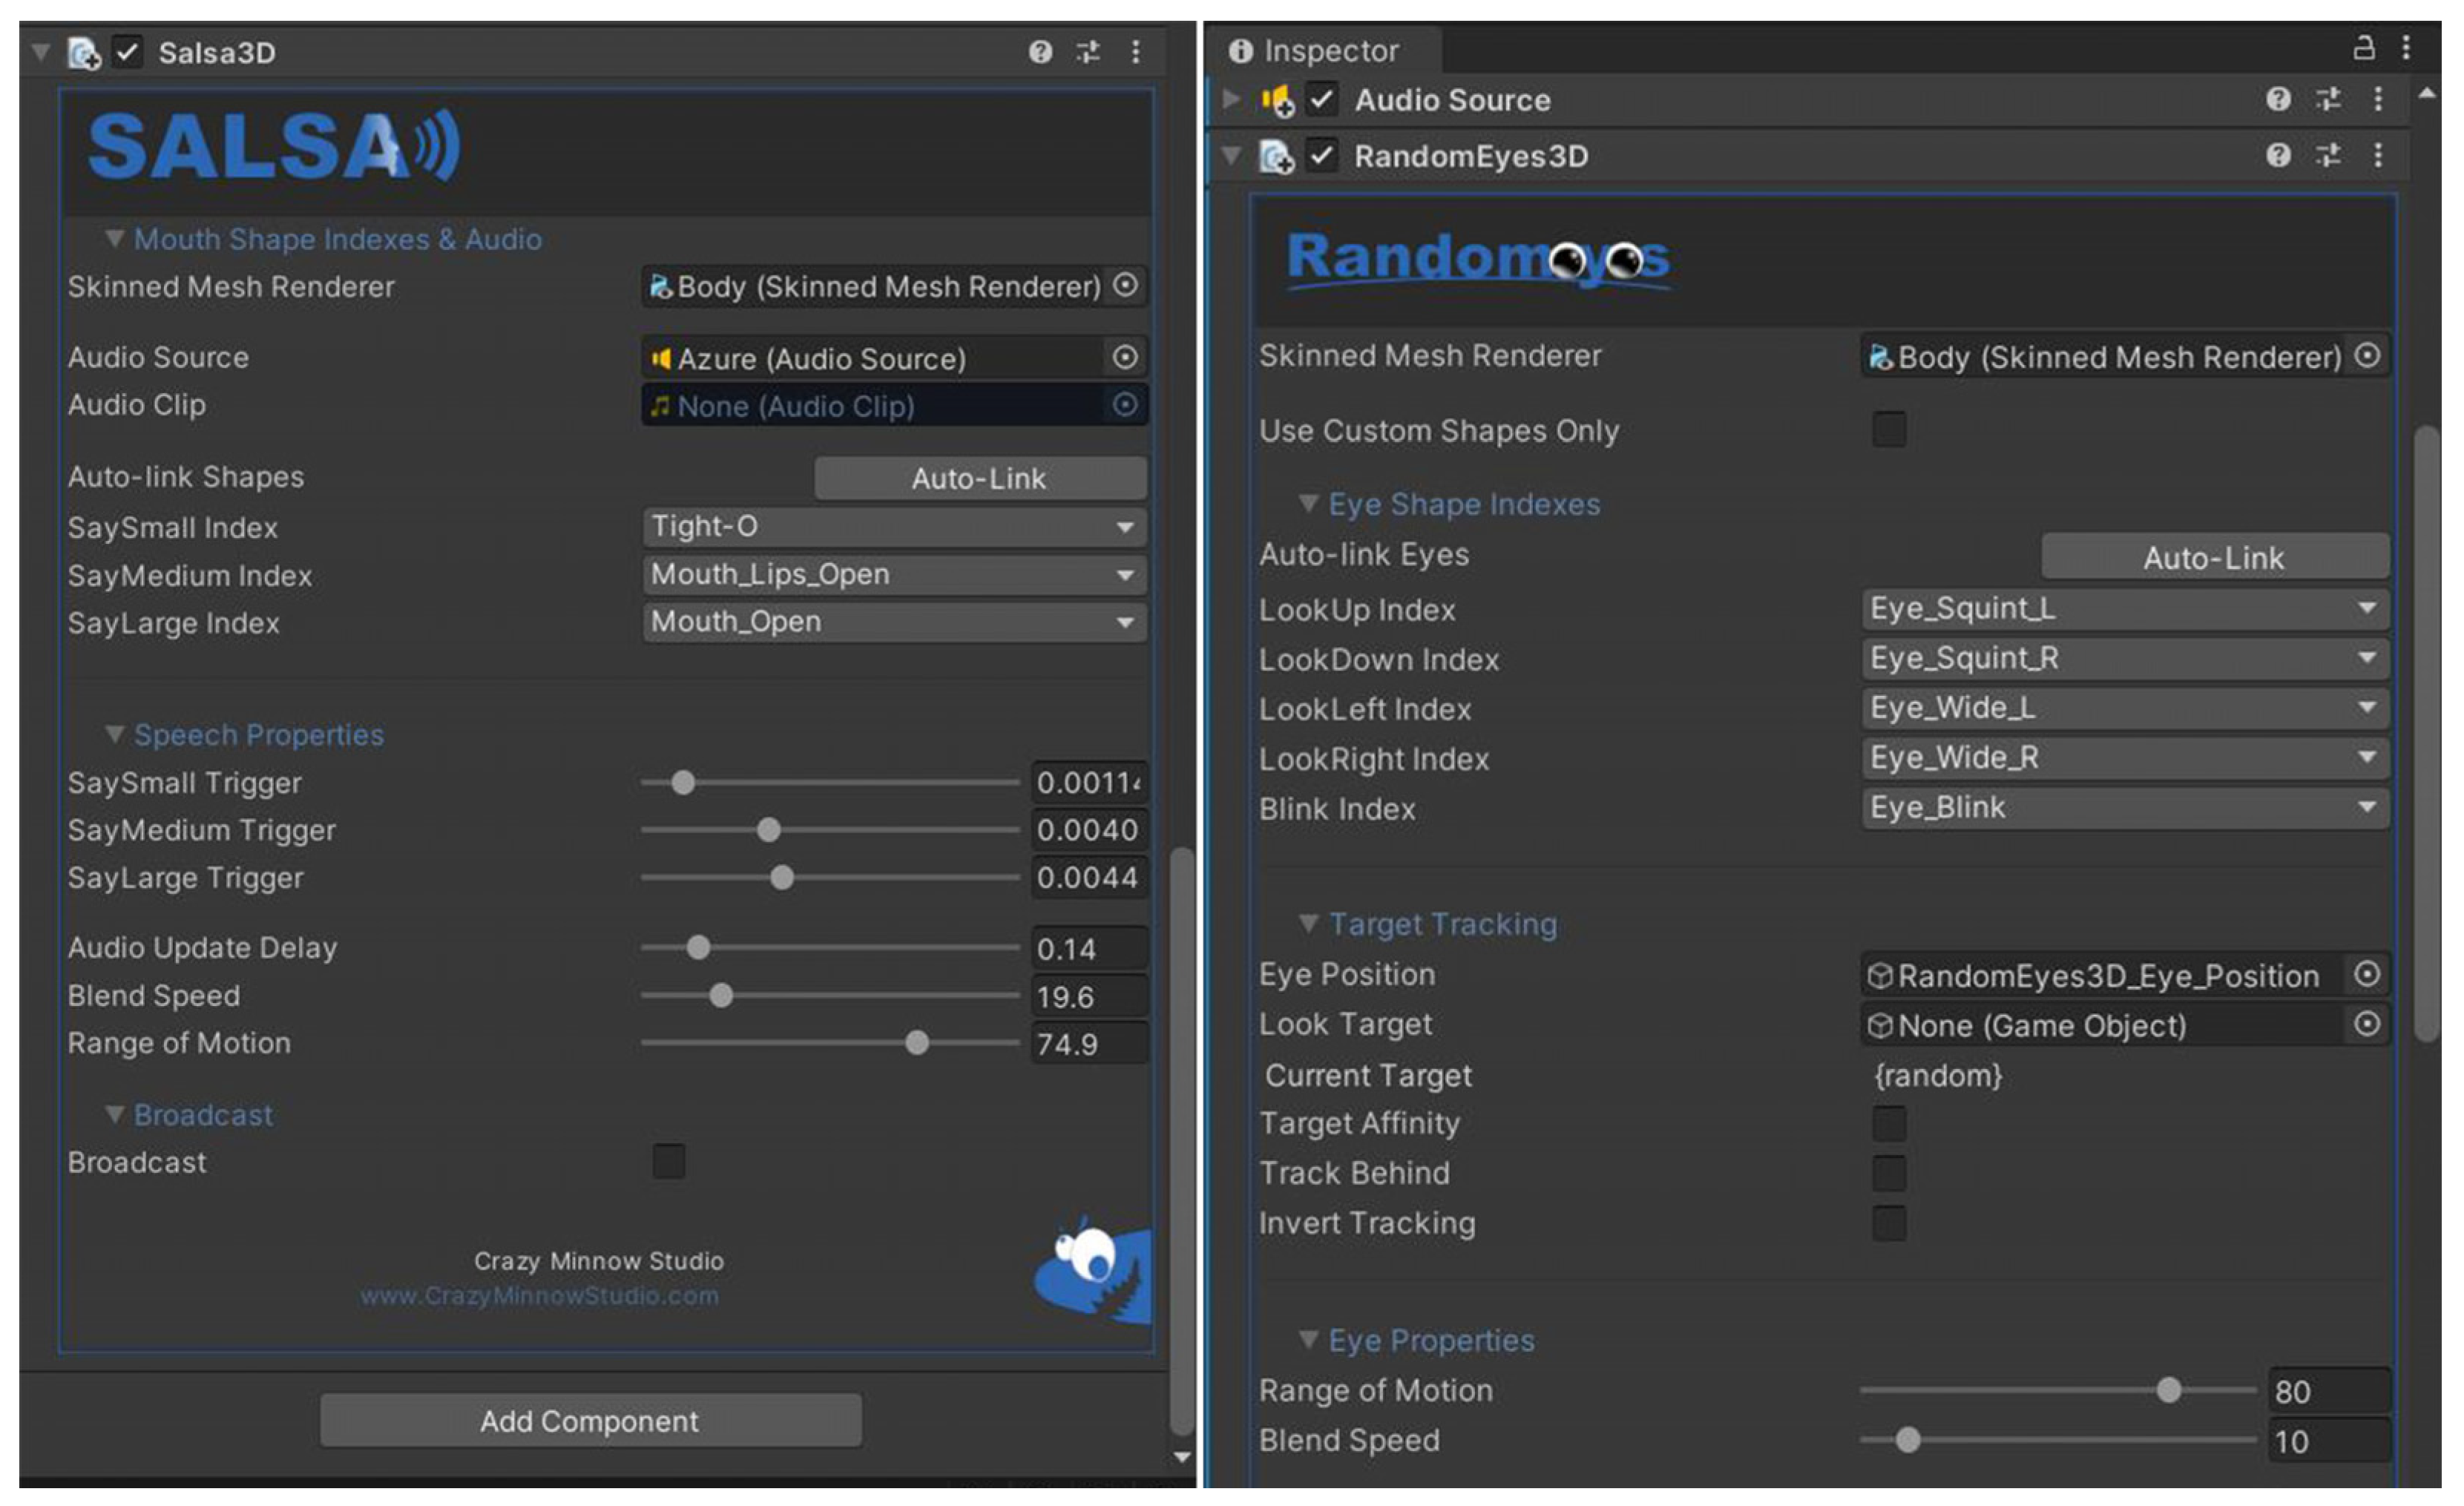Collapse the Salsa3D component
Image resolution: width=2464 pixels, height=1506 pixels.
(x=41, y=51)
